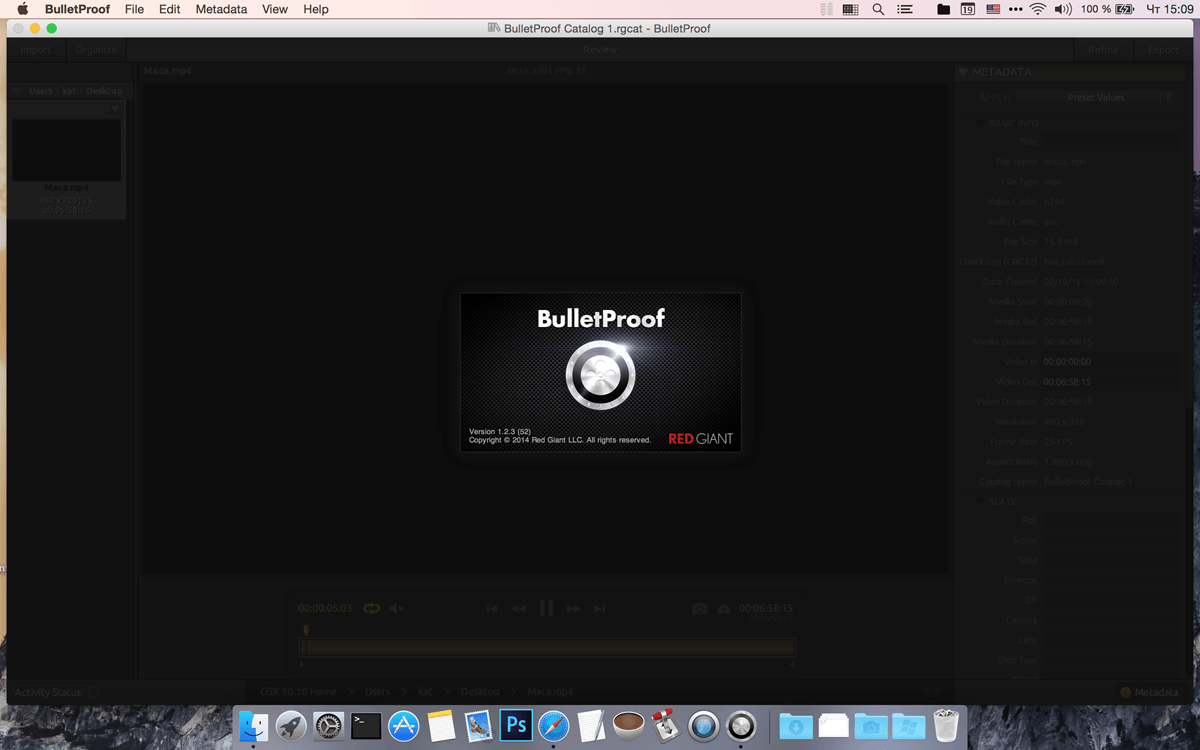Click Maca.mp4 in bottom breadcrumb
Viewport: 1200px width, 750px height.
click(x=548, y=692)
